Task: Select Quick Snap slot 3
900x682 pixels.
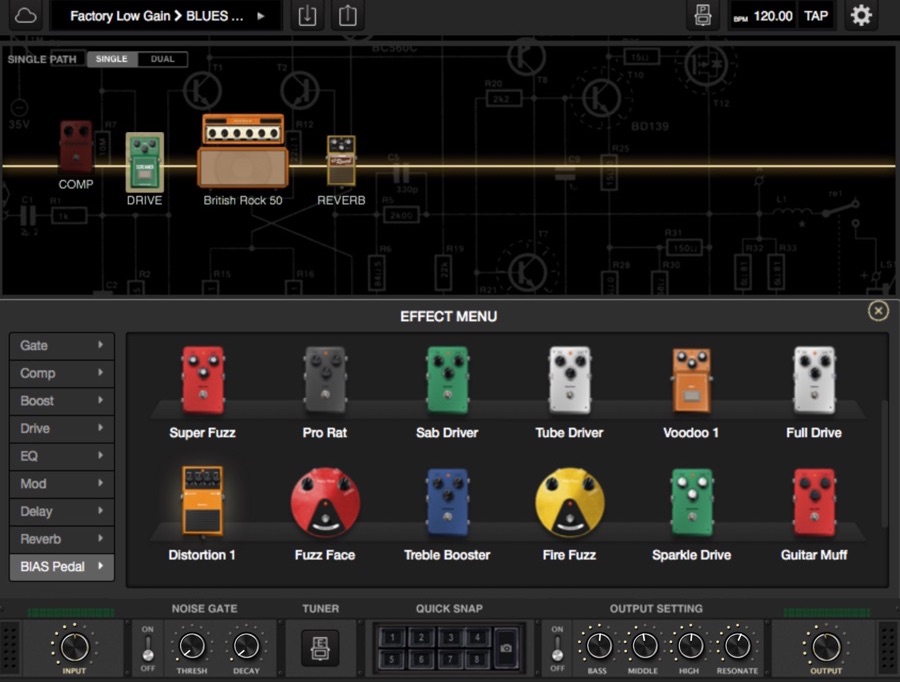Action: coord(450,637)
